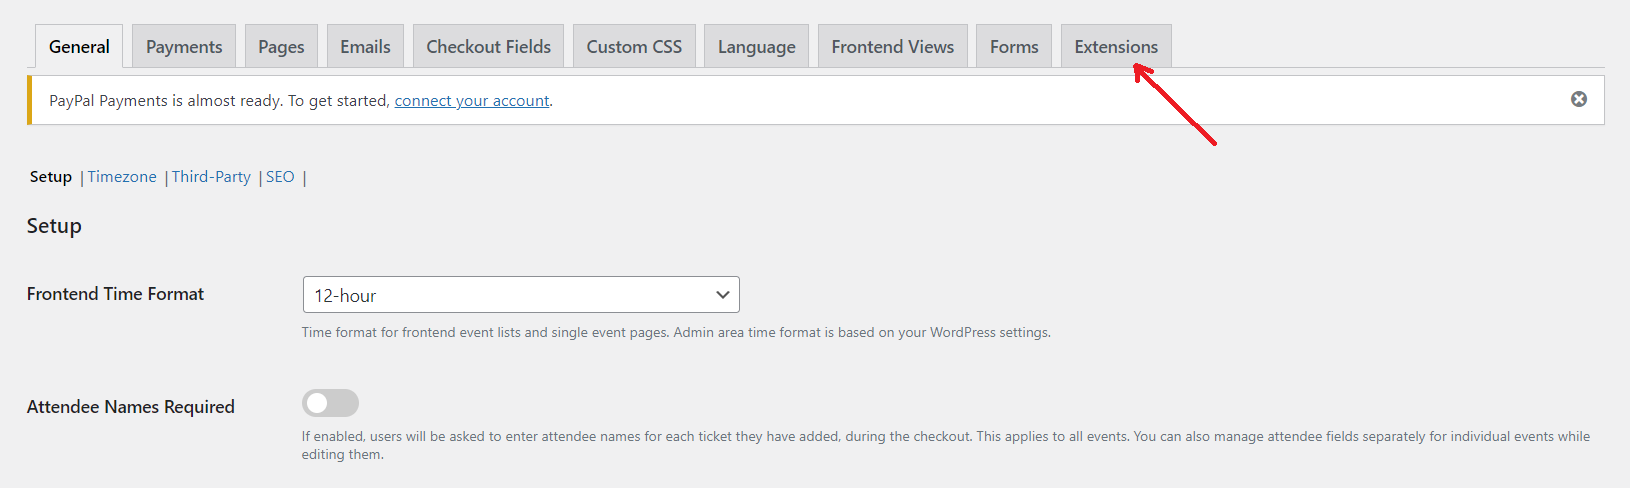Switch to the Custom CSS tab
This screenshot has height=488, width=1630.
[x=634, y=47]
